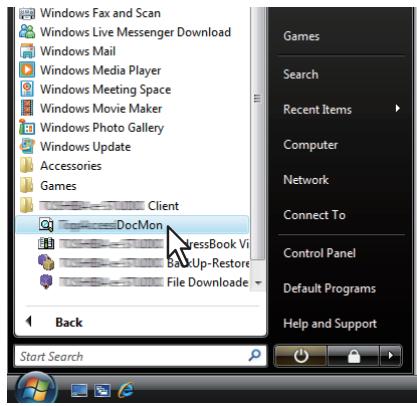Image resolution: width=417 pixels, height=406 pixels.
Task: Select the Windows Mail label
Action: [78, 51]
